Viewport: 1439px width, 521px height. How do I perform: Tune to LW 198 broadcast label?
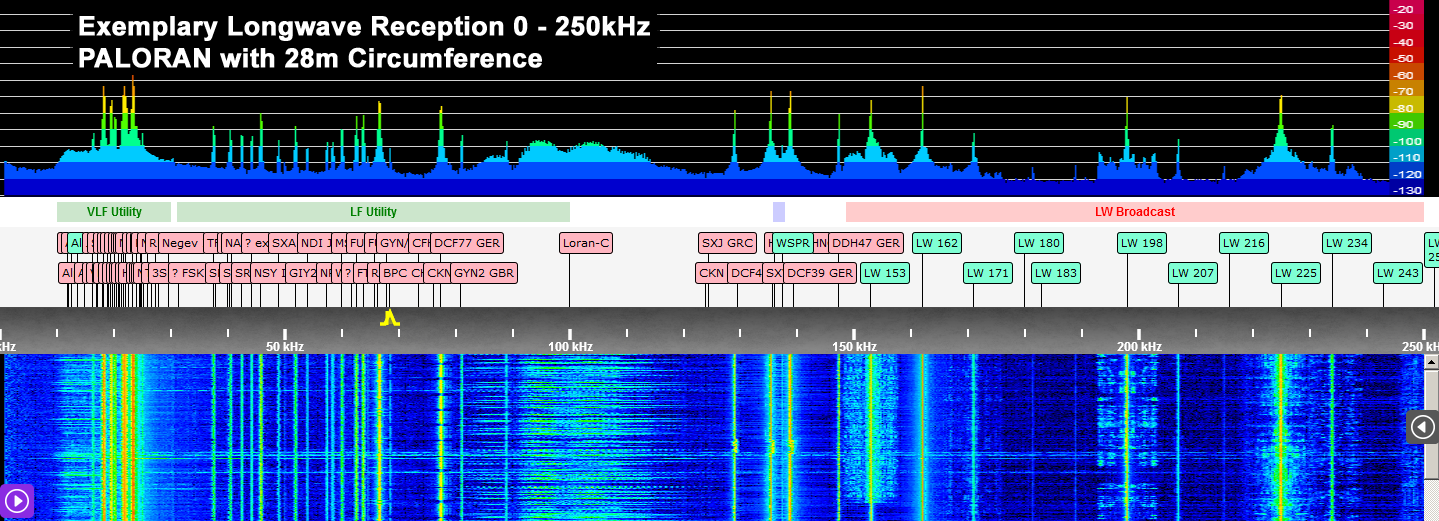pyautogui.click(x=1142, y=243)
